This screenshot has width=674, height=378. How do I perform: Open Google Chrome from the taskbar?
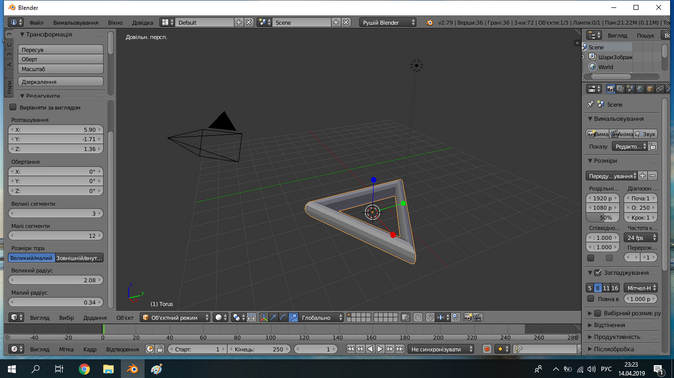pos(84,369)
